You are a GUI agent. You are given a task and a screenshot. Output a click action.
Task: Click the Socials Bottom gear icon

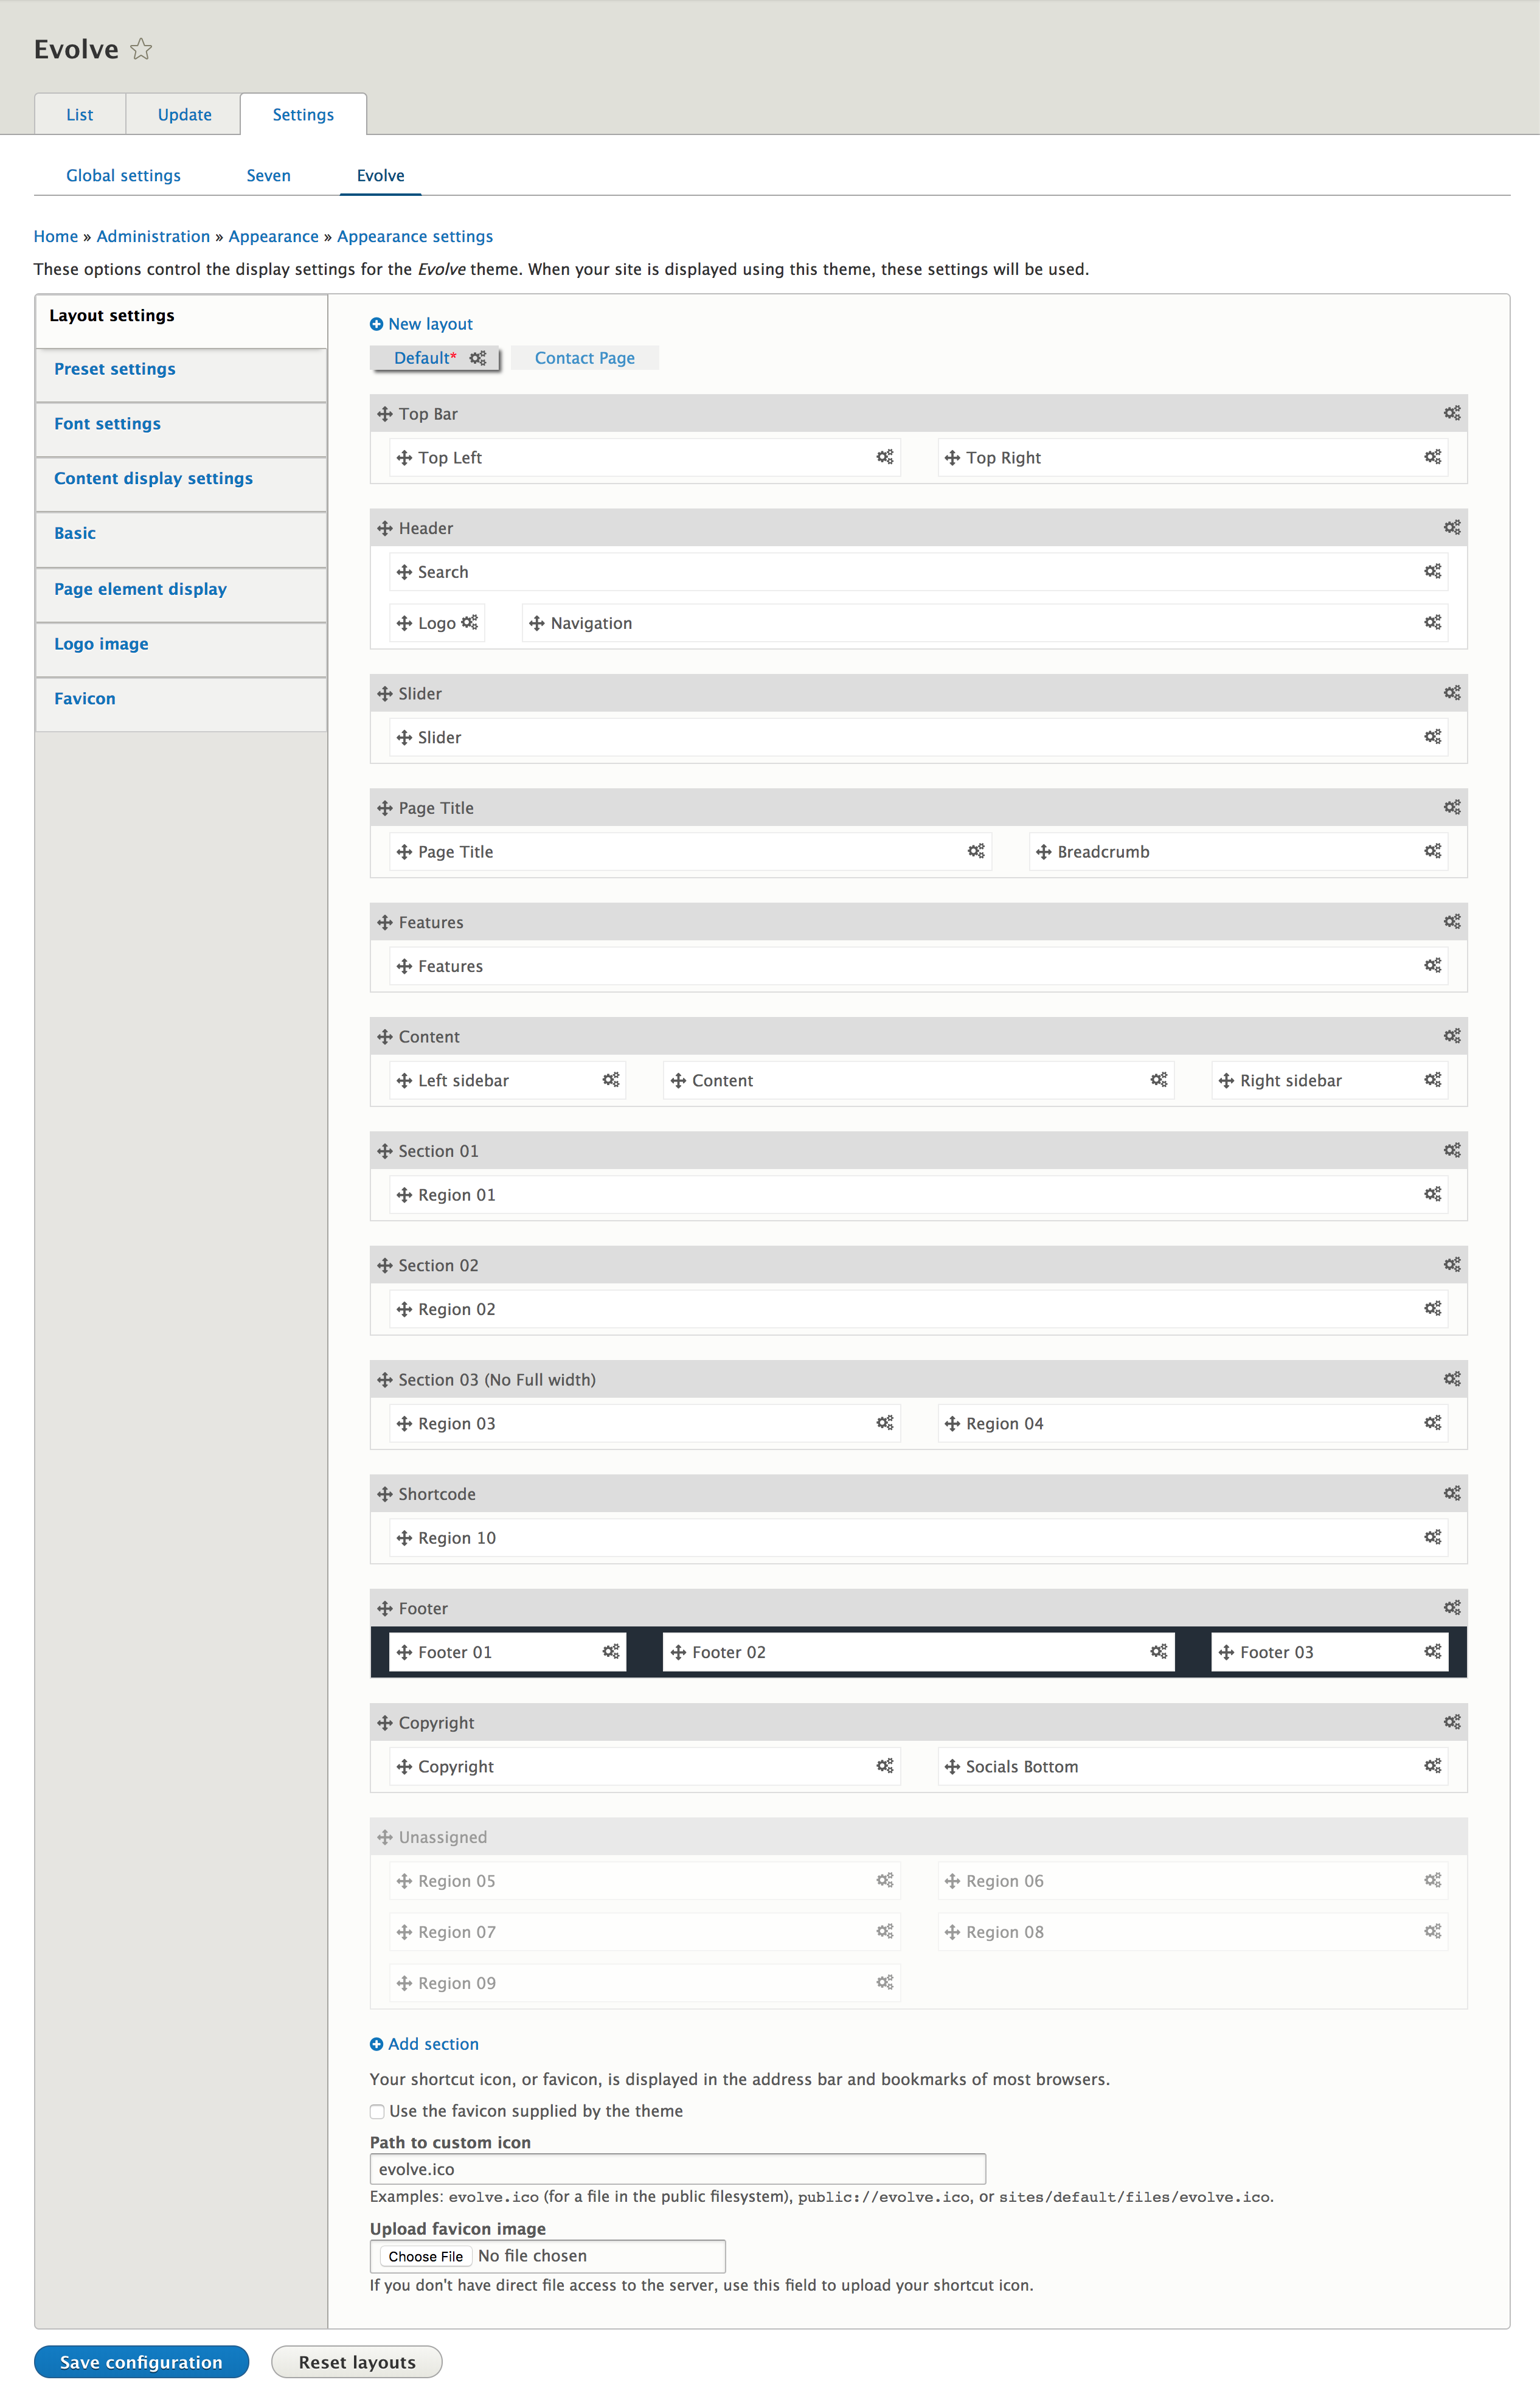pyautogui.click(x=1432, y=1766)
